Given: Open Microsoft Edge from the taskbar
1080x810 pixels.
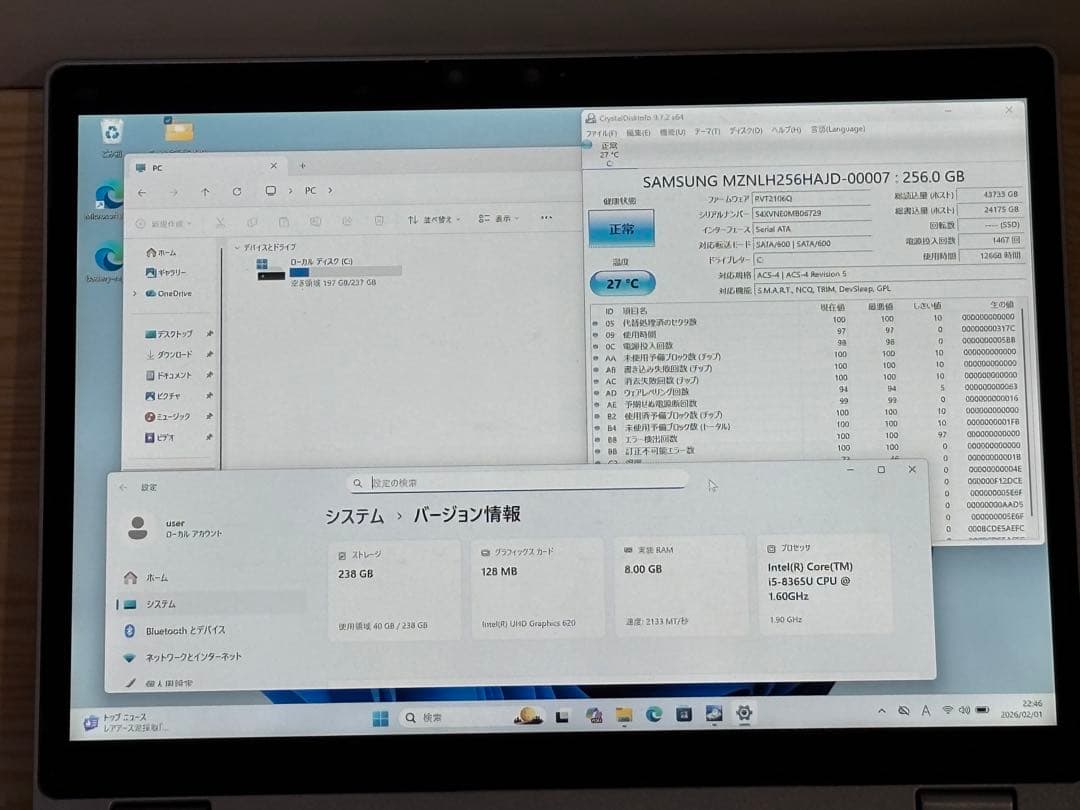Looking at the screenshot, I should 654,712.
